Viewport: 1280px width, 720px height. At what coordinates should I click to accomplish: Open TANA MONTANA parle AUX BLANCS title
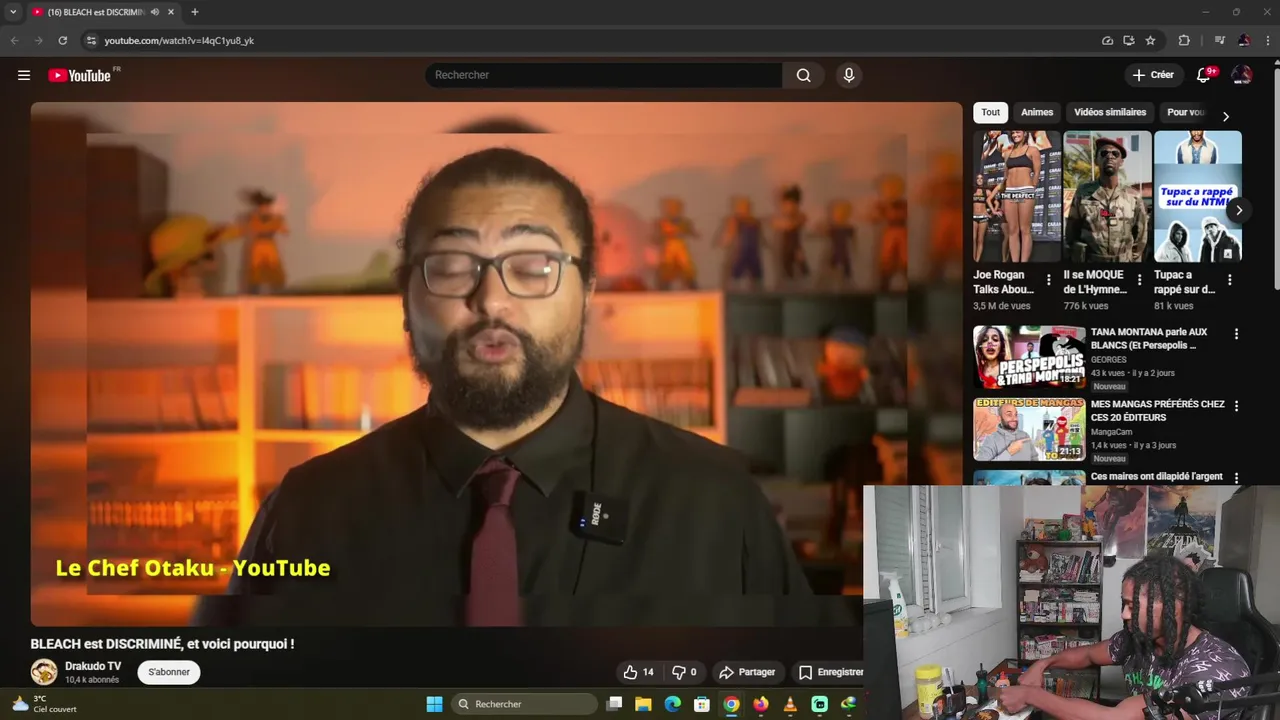pos(1149,338)
